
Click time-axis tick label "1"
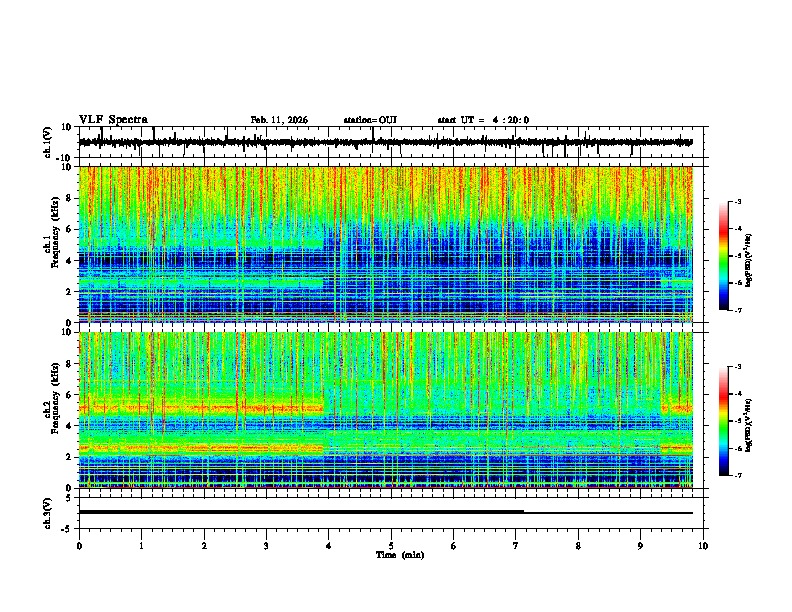point(141,546)
